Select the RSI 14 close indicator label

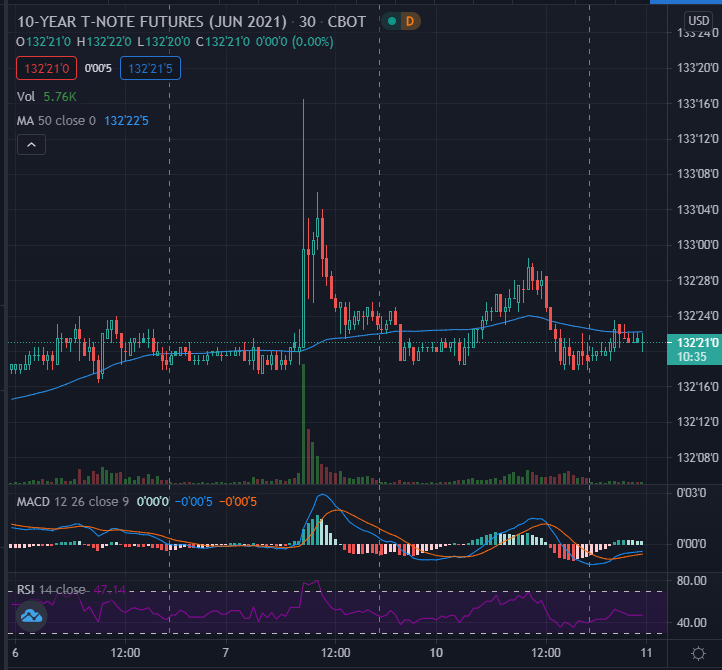coord(51,589)
